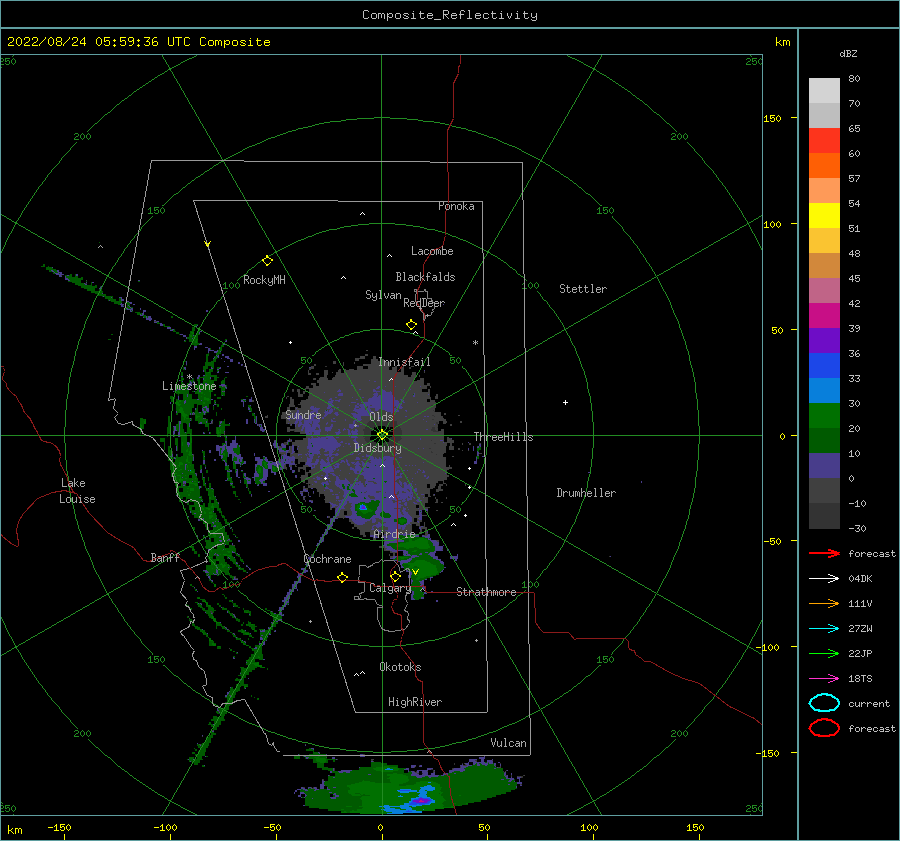Click the Ponoka label
This screenshot has height=841, width=900.
(x=456, y=206)
